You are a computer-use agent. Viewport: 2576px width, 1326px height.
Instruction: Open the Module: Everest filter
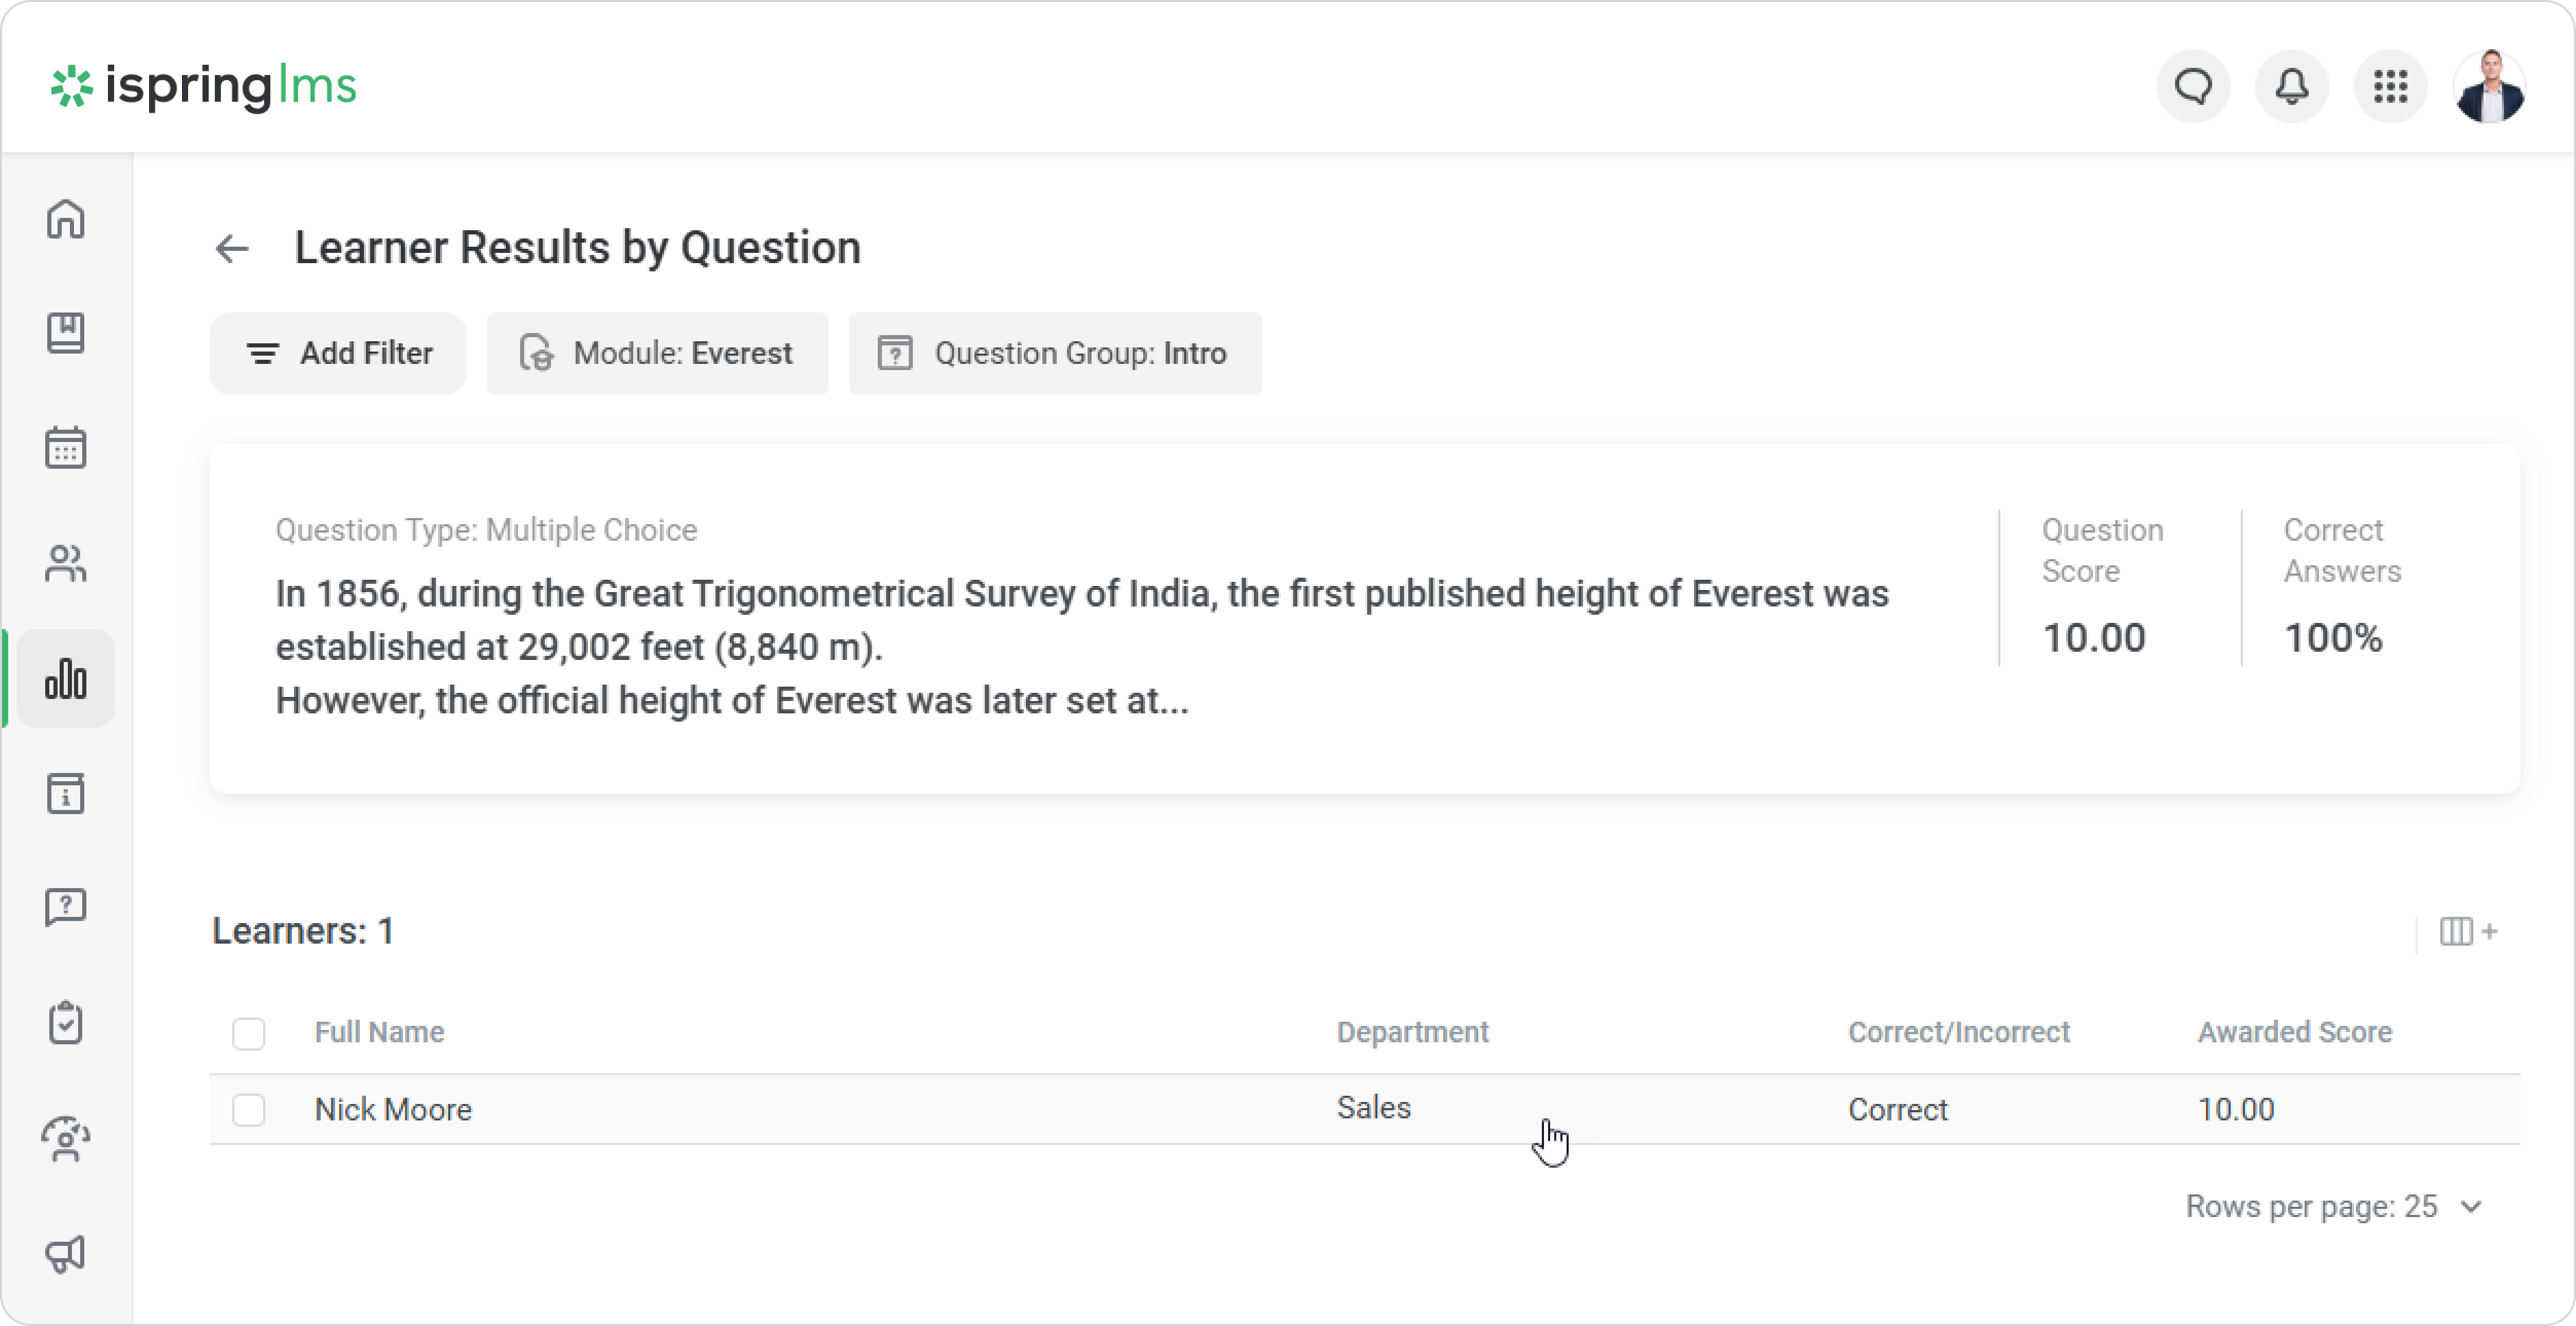click(x=658, y=354)
